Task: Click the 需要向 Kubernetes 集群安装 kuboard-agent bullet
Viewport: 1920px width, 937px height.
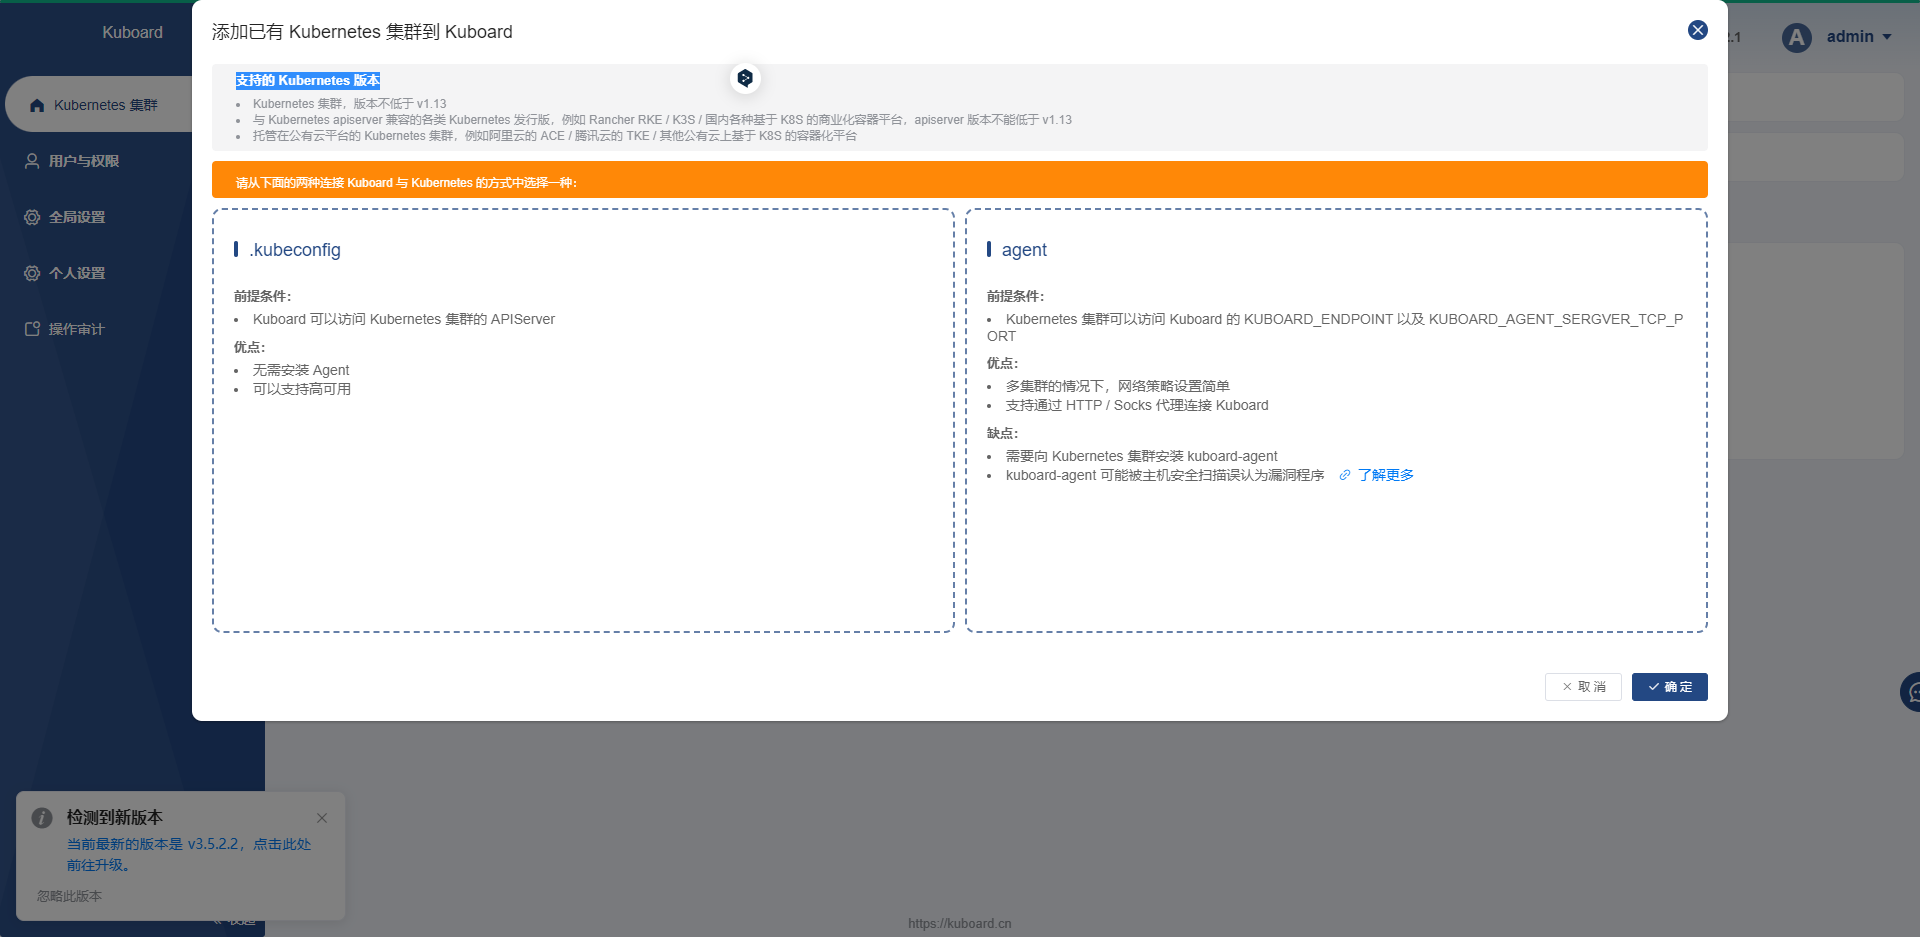Action: pos(1142,456)
